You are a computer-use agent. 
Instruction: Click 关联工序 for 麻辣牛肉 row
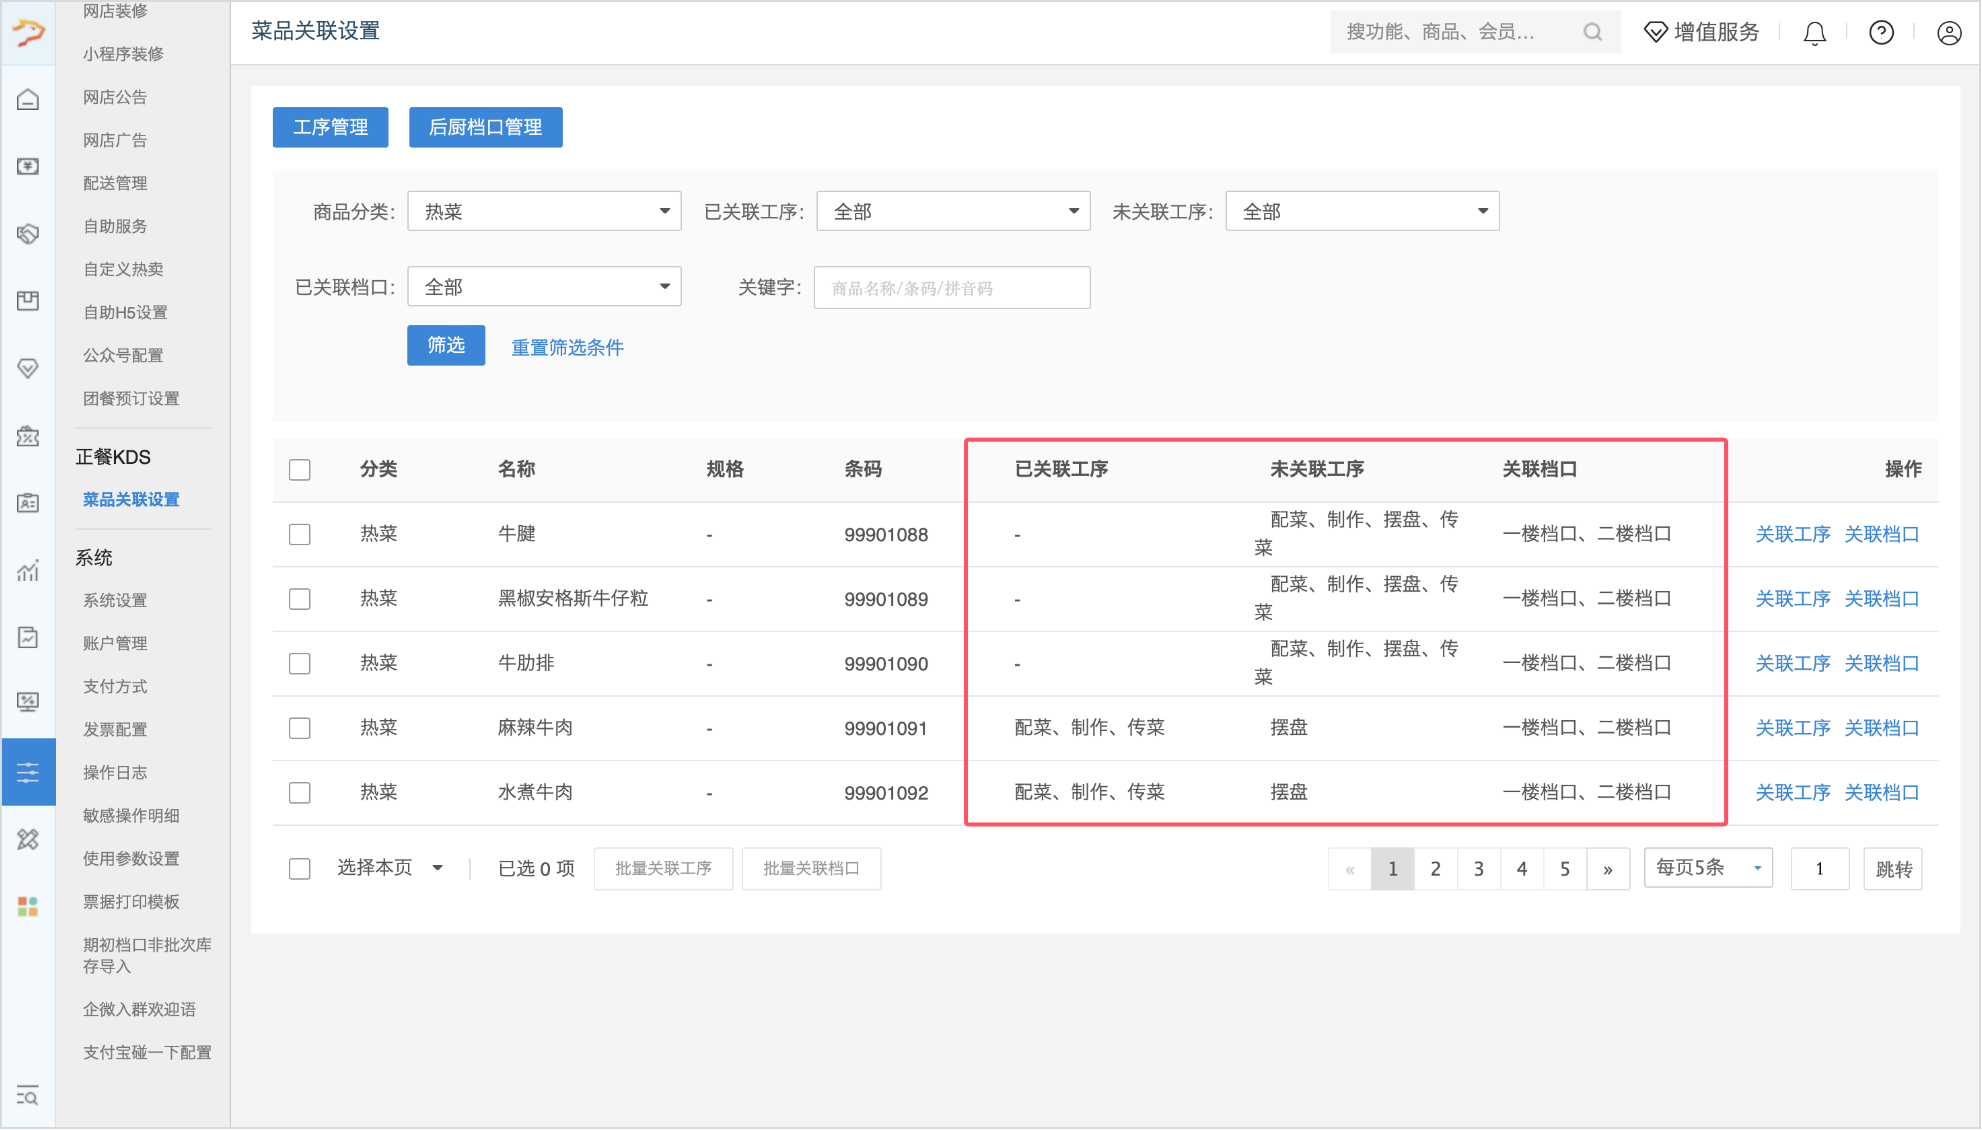(1793, 728)
